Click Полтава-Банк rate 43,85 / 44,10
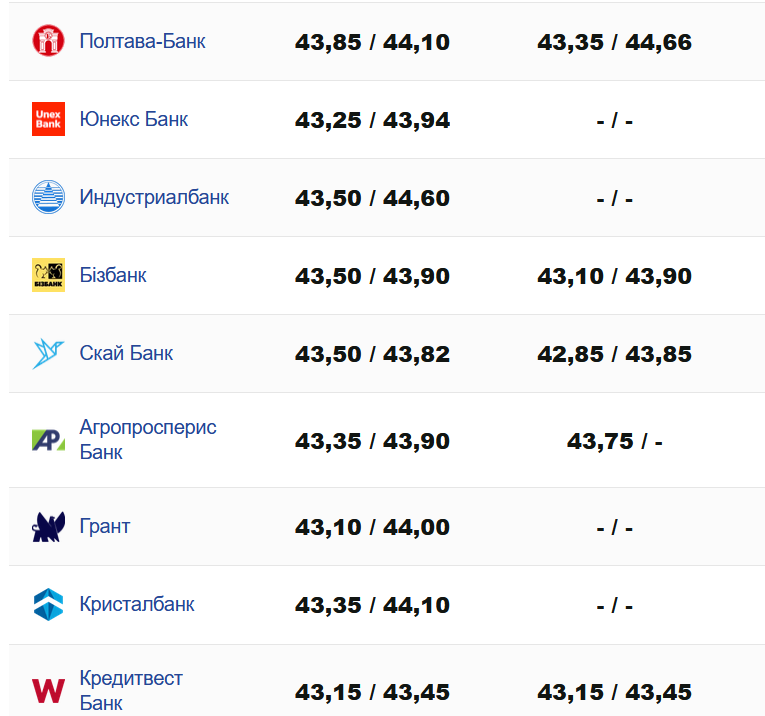Viewport: 765px width, 716px height. 372,43
